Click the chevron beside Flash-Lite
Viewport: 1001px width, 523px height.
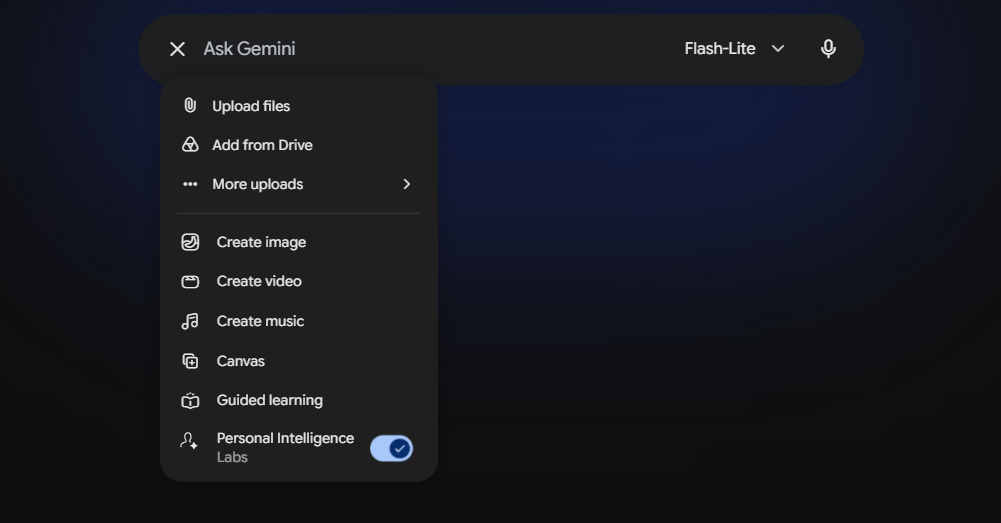tap(778, 49)
